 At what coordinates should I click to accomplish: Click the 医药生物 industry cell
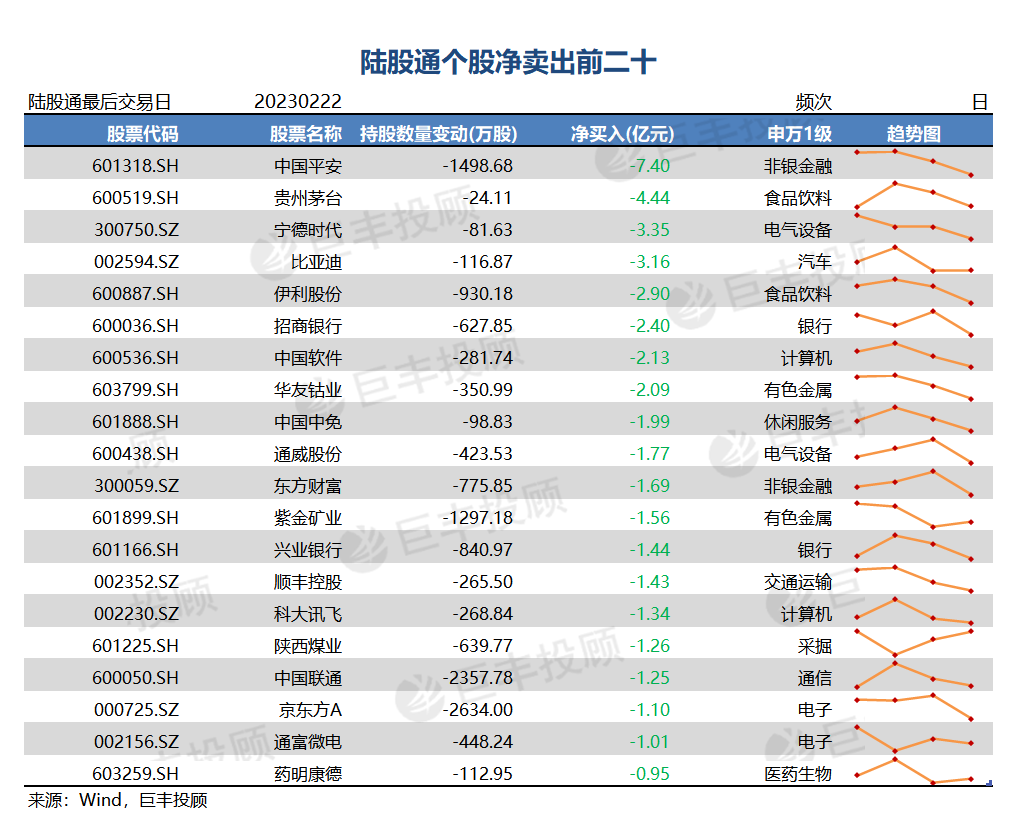coord(797,773)
